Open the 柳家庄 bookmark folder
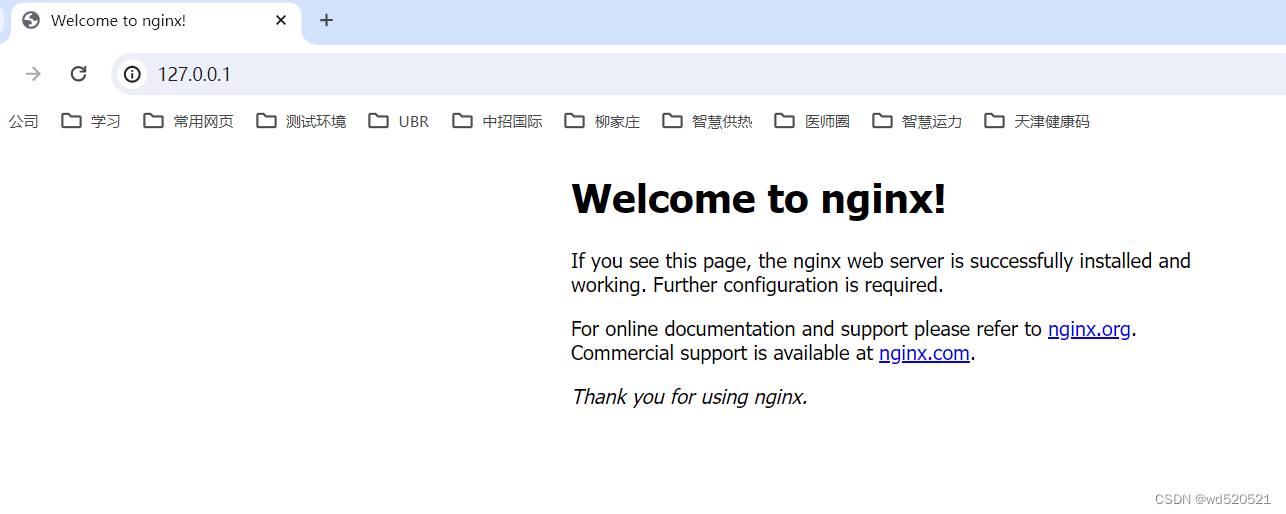Image resolution: width=1286 pixels, height=514 pixels. [x=602, y=121]
